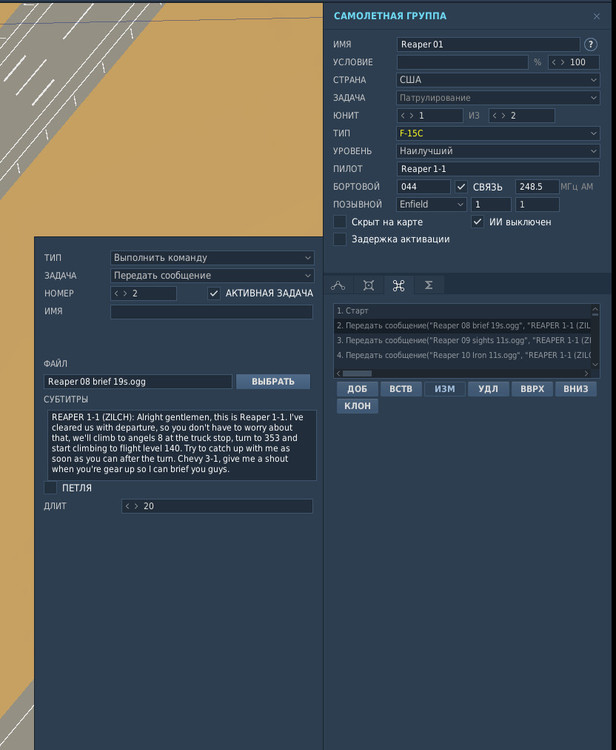Click the УДЛ delete button

click(488, 389)
